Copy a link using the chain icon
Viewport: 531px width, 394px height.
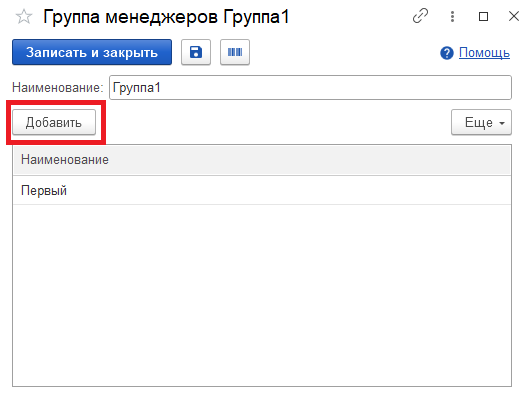click(420, 16)
